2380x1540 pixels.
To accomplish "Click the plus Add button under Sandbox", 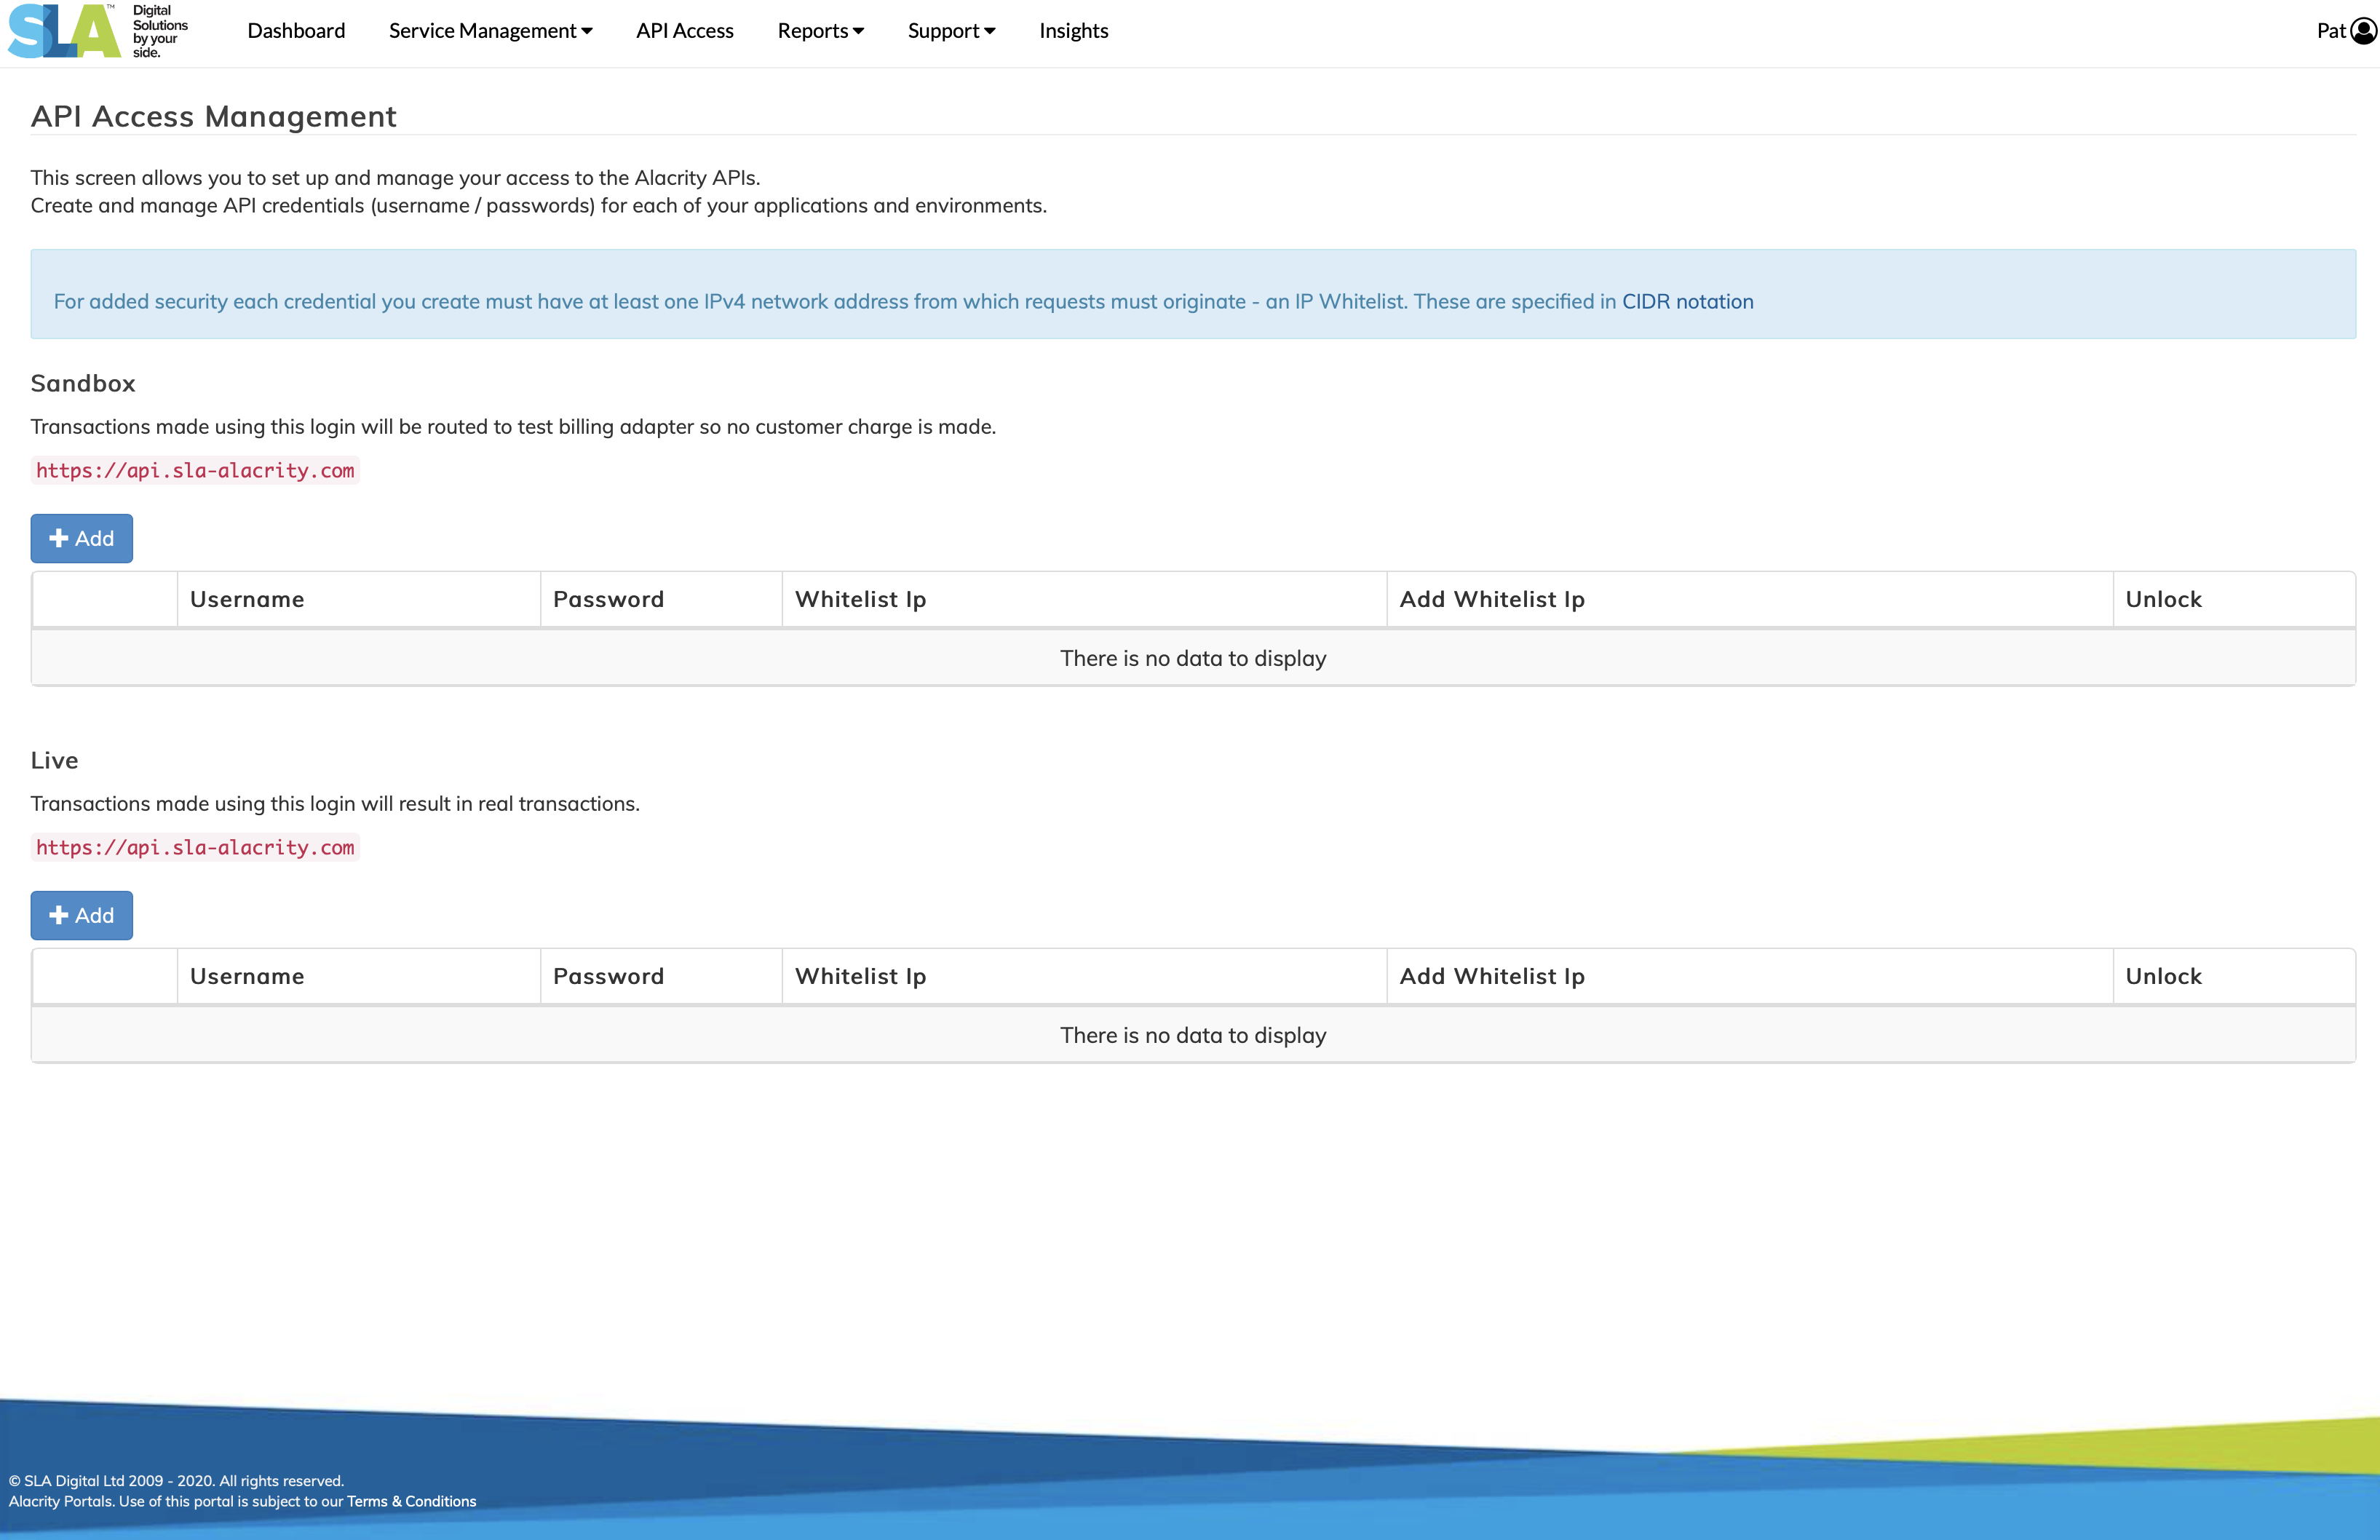I will tap(82, 538).
